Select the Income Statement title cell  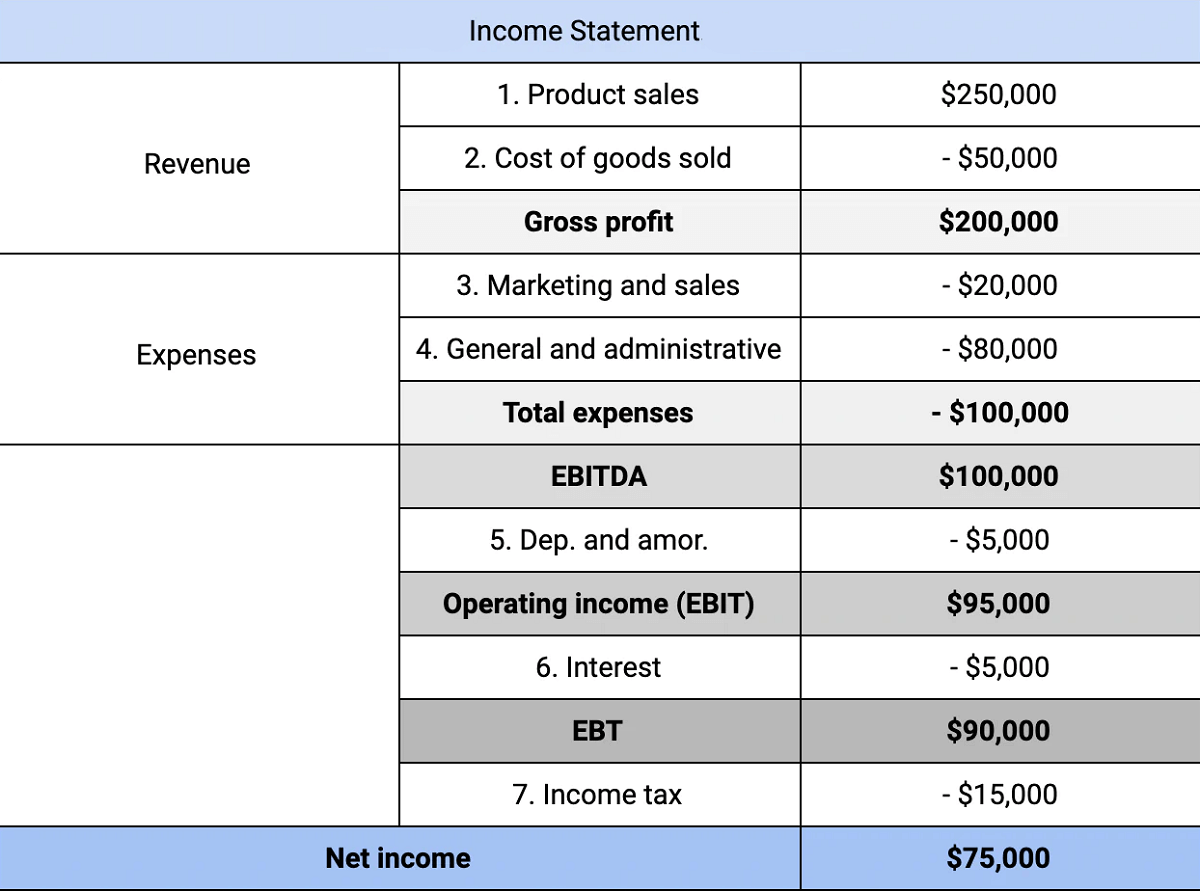click(600, 31)
